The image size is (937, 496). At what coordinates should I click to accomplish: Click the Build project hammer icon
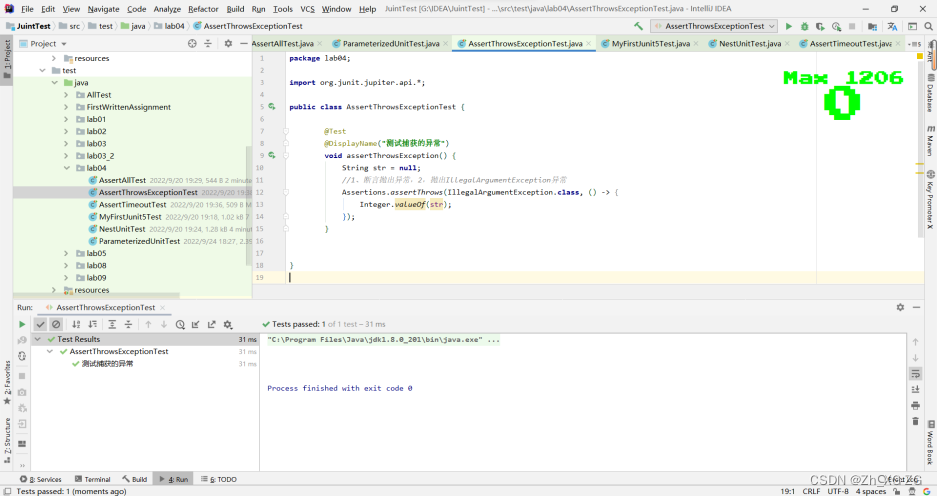(638, 26)
